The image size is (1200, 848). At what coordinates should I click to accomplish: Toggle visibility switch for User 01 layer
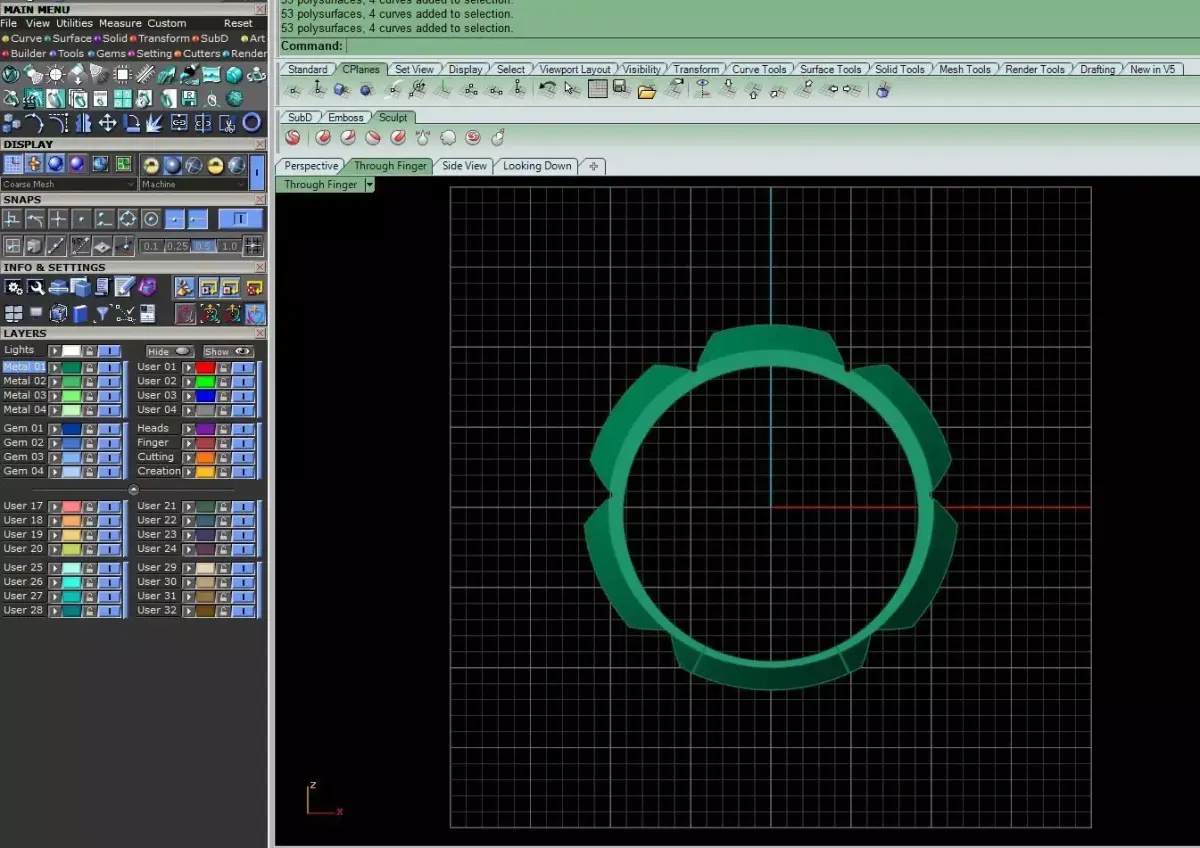(x=244, y=367)
